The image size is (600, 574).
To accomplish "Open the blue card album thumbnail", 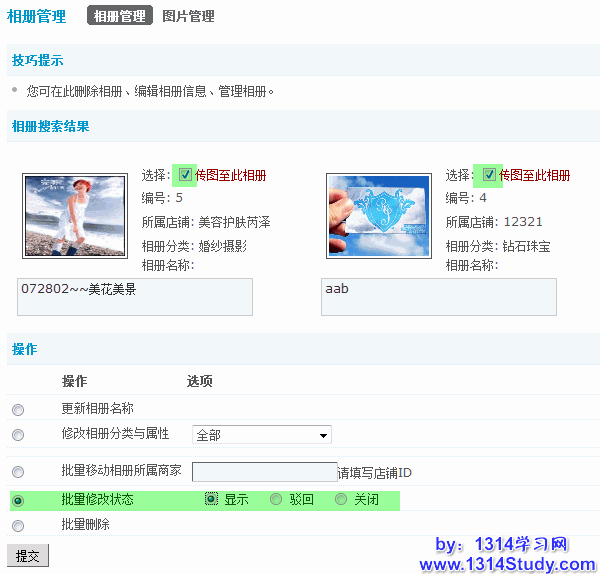I will pos(379,217).
